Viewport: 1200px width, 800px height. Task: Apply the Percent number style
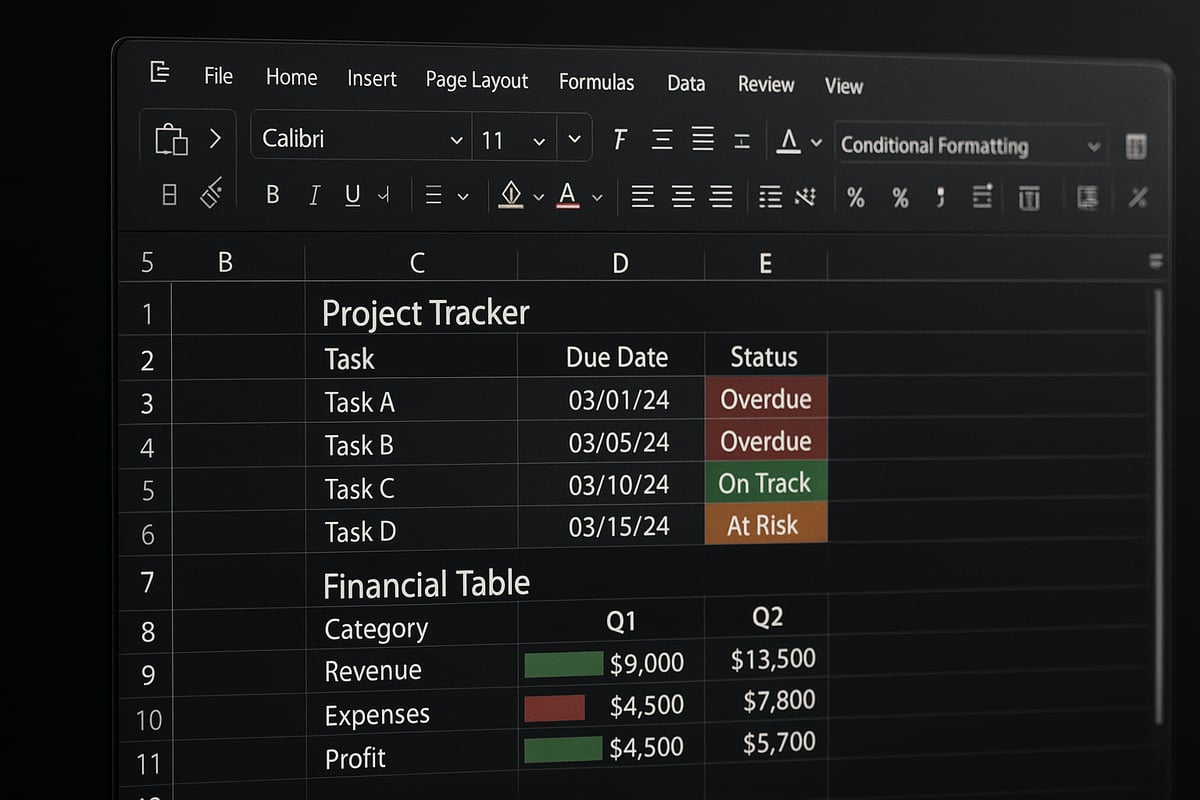tap(855, 198)
